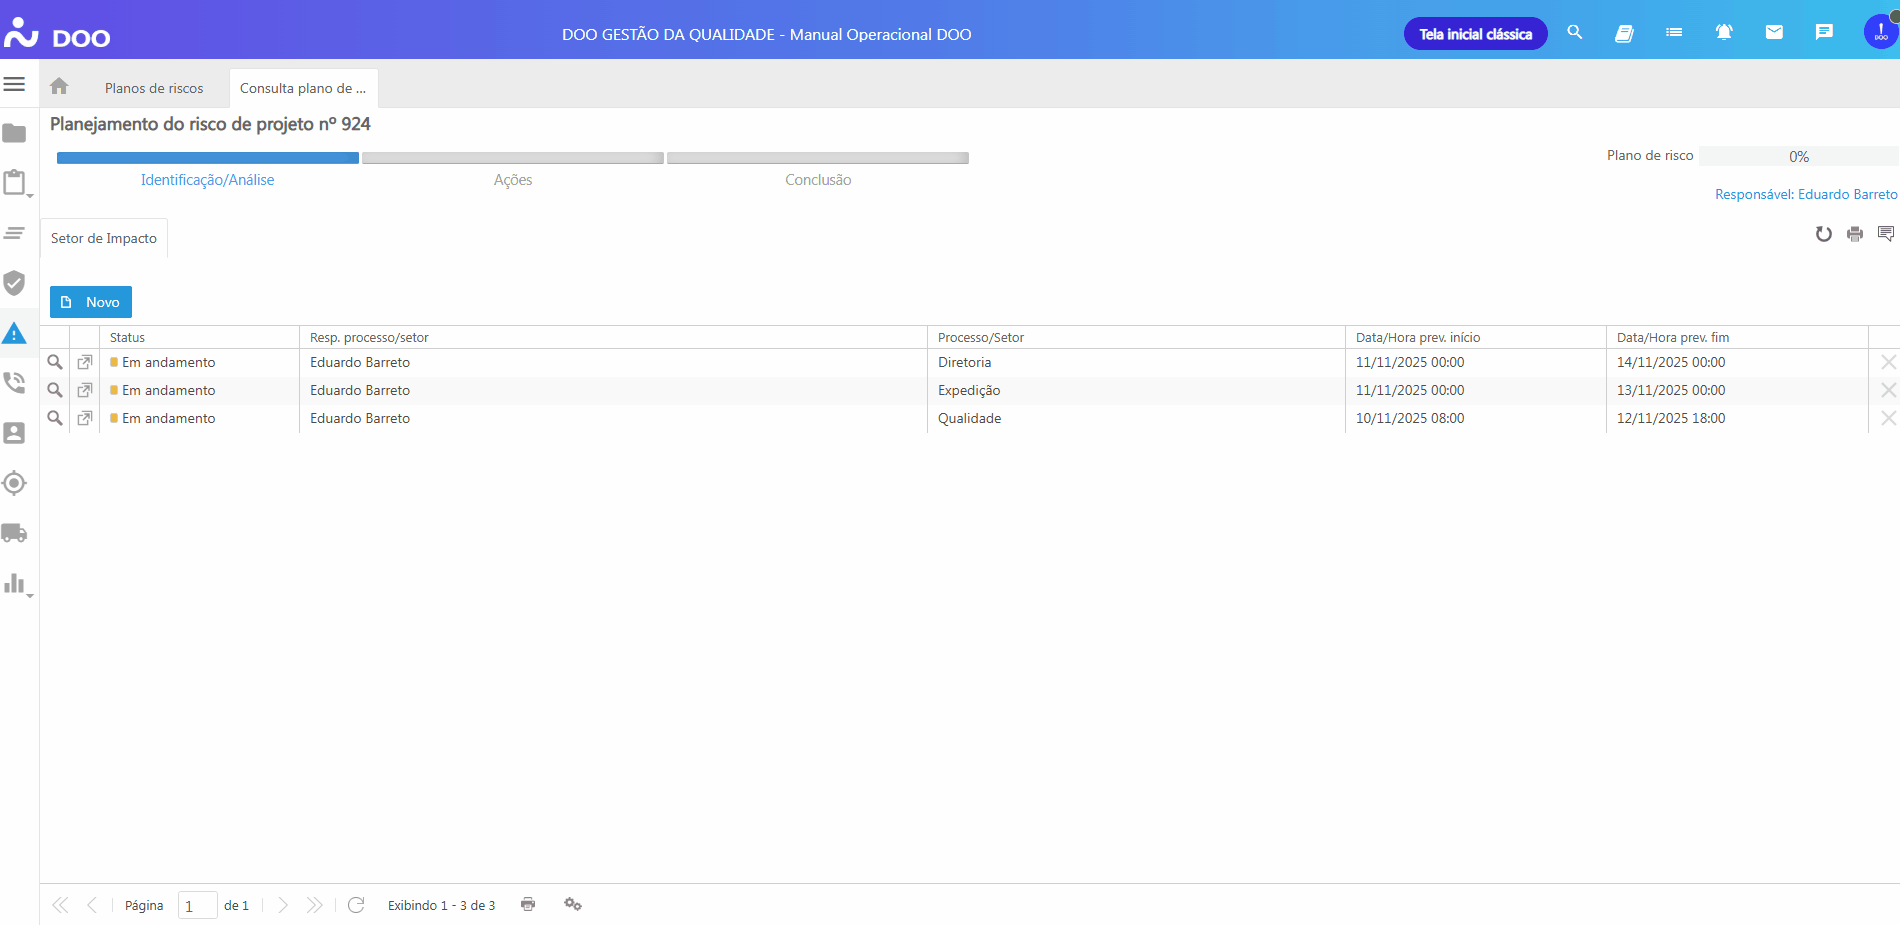Sort by the Processo/Setor column header
The height and width of the screenshot is (925, 1900).
[981, 338]
